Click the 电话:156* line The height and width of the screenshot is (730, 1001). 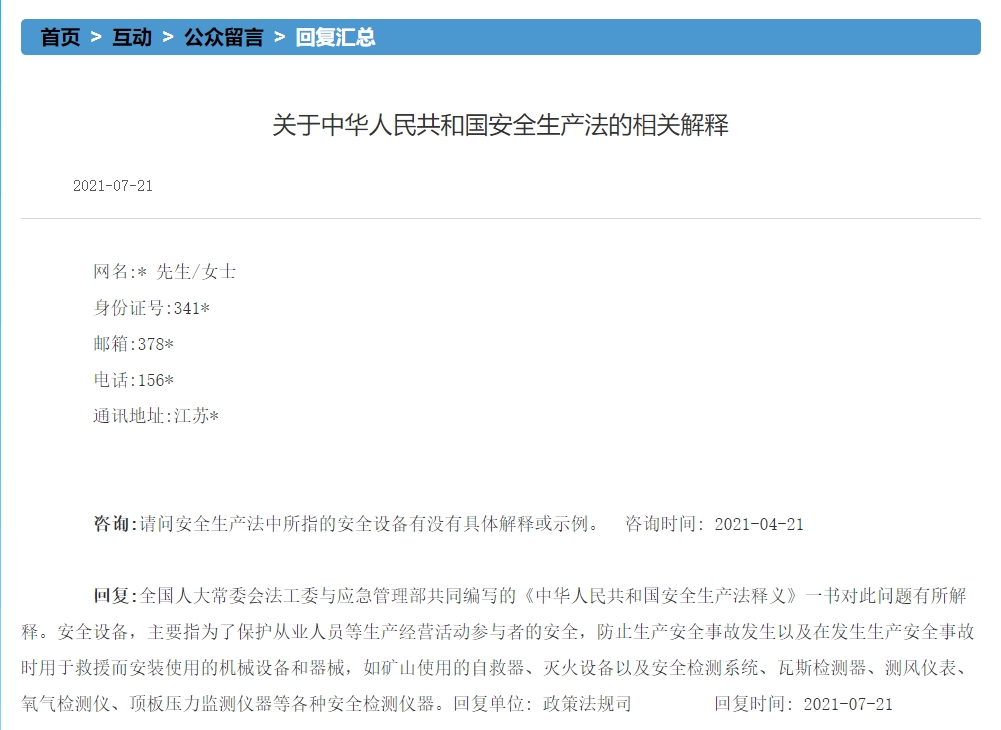tap(133, 380)
